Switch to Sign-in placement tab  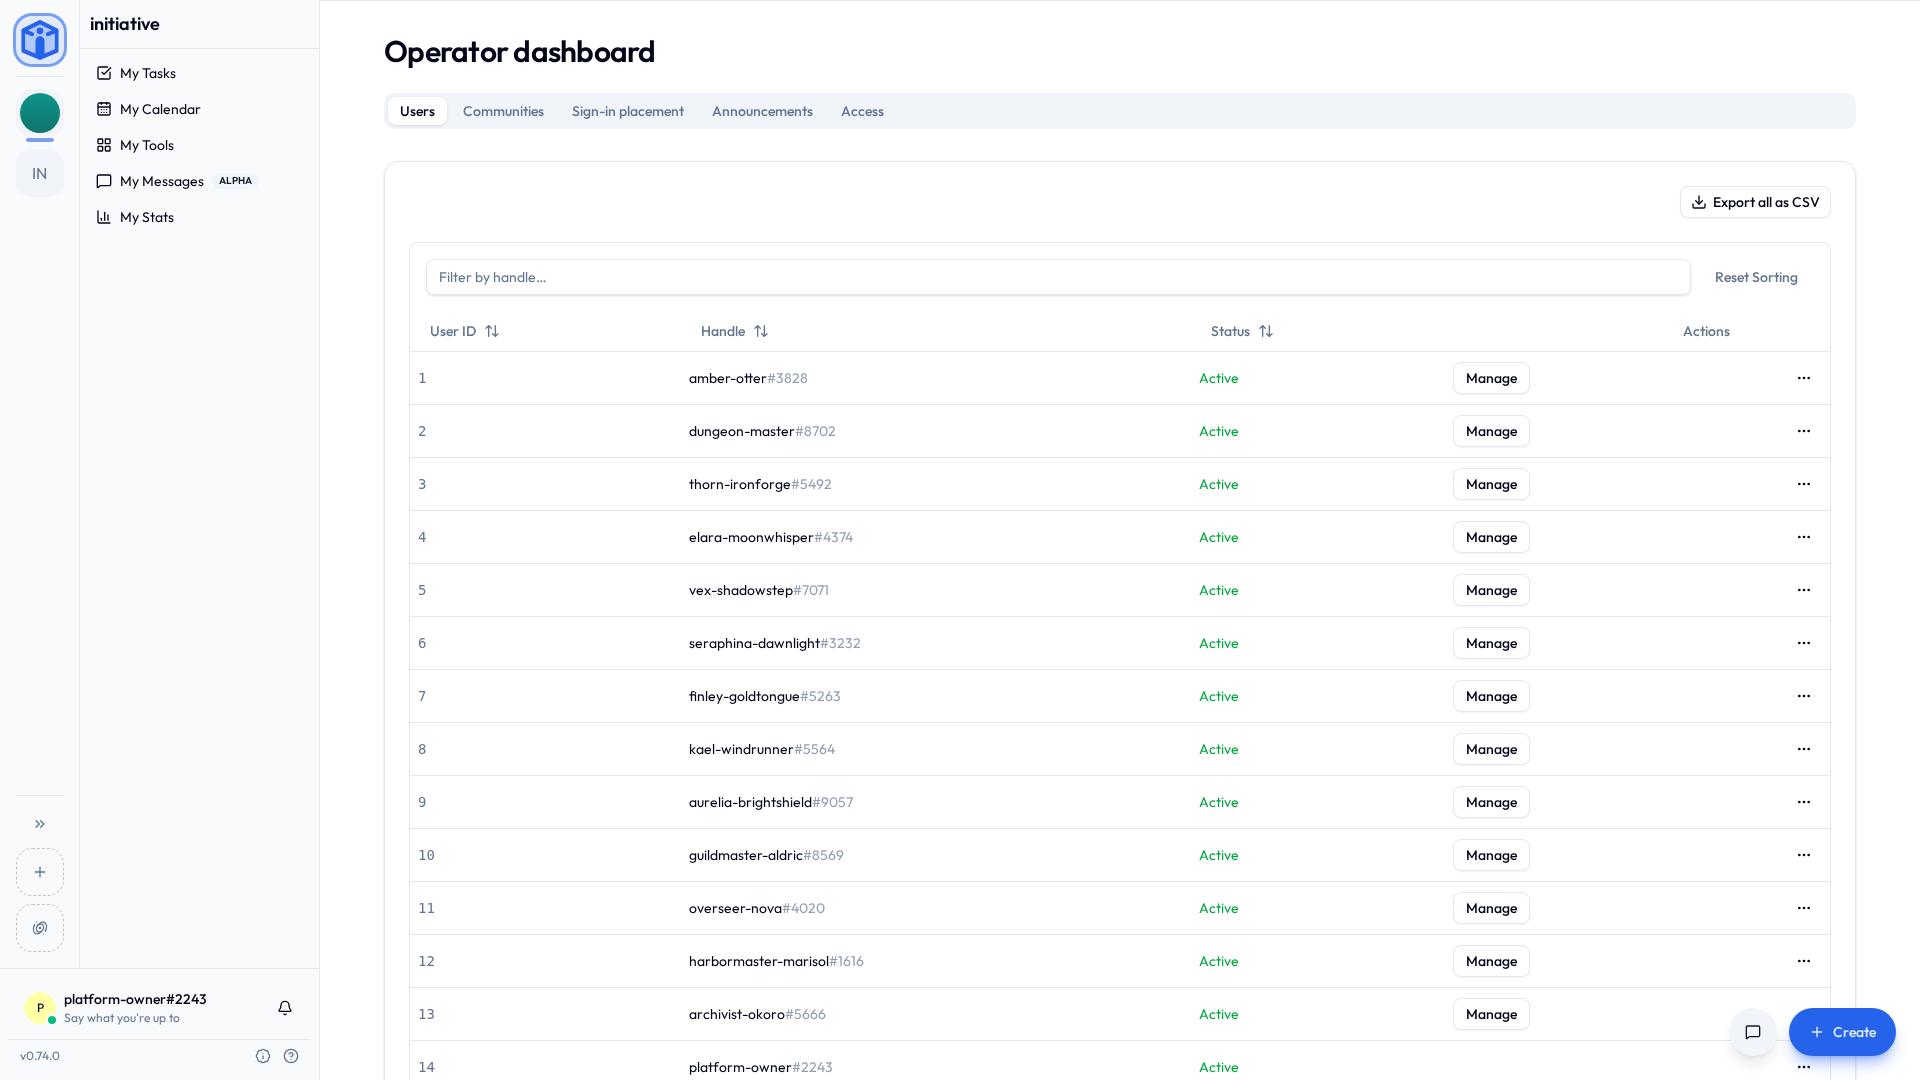[x=628, y=111]
